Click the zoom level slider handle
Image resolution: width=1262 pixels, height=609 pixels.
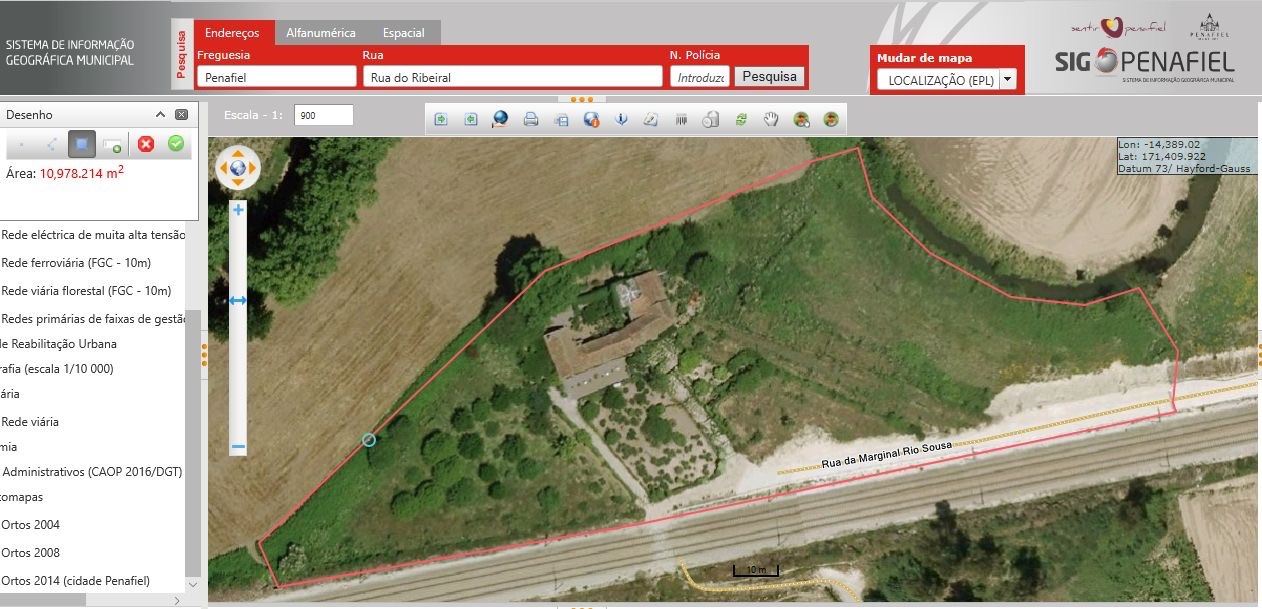click(x=238, y=300)
